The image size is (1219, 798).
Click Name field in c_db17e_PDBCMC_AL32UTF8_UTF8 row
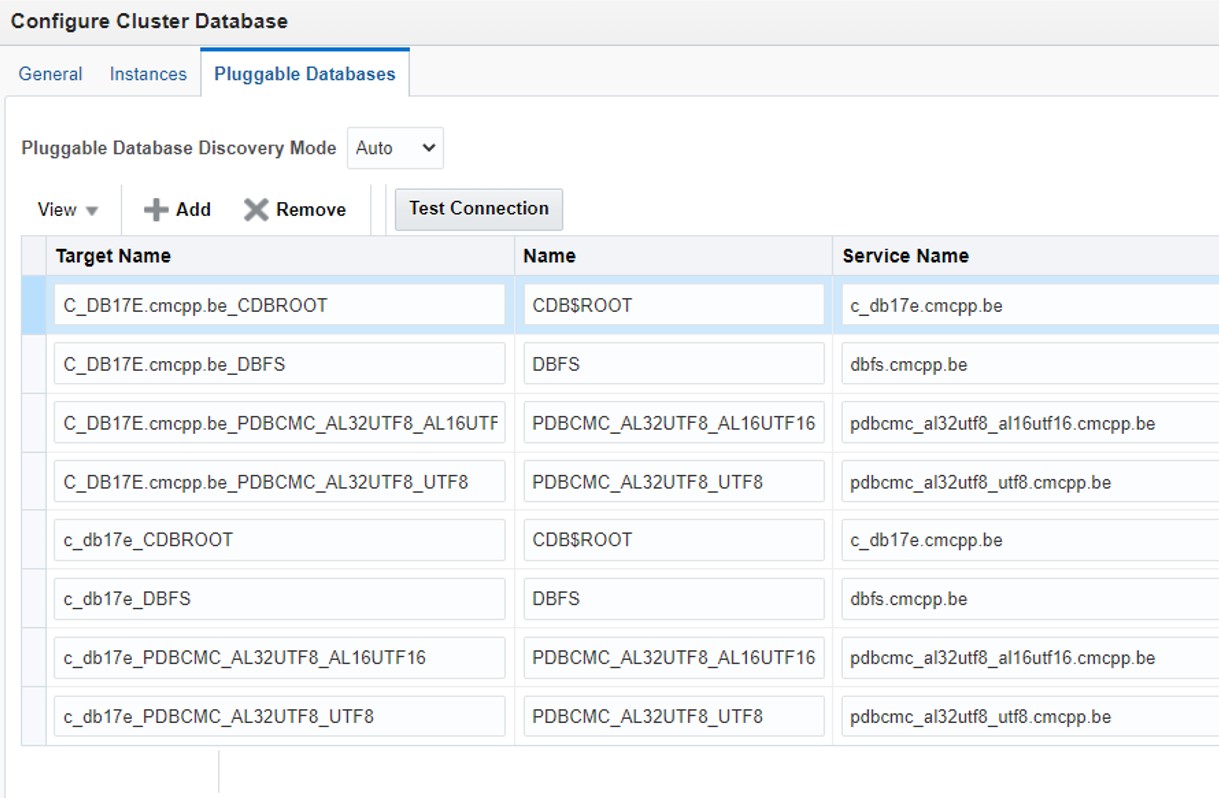coord(674,716)
